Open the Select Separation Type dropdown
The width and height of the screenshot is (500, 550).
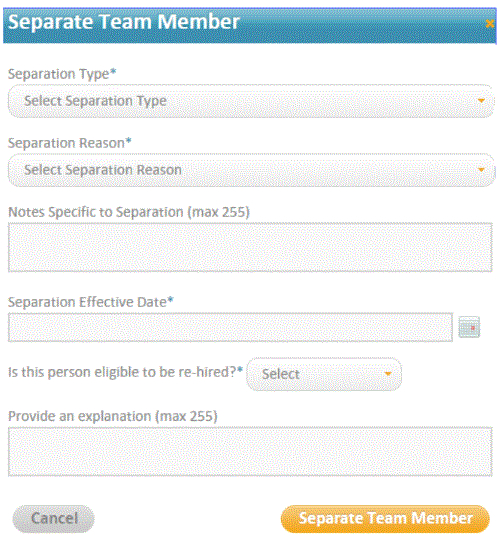click(x=251, y=101)
